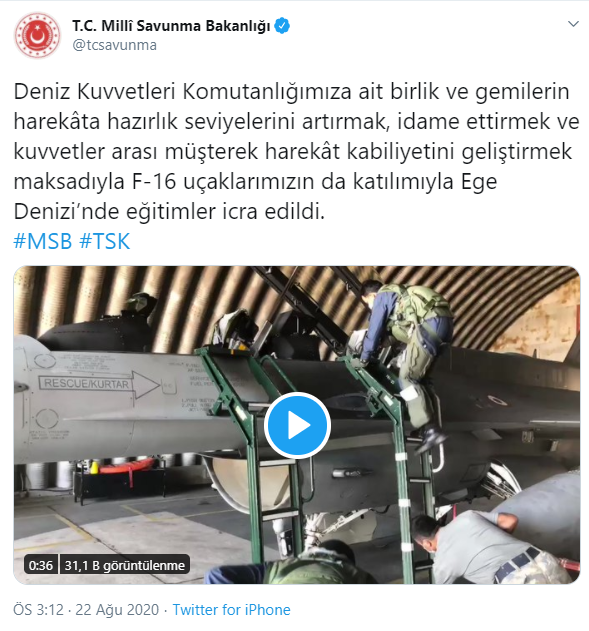Click the F-16 mention in the tweet text
The width and height of the screenshot is (589, 631).
[x=154, y=181]
